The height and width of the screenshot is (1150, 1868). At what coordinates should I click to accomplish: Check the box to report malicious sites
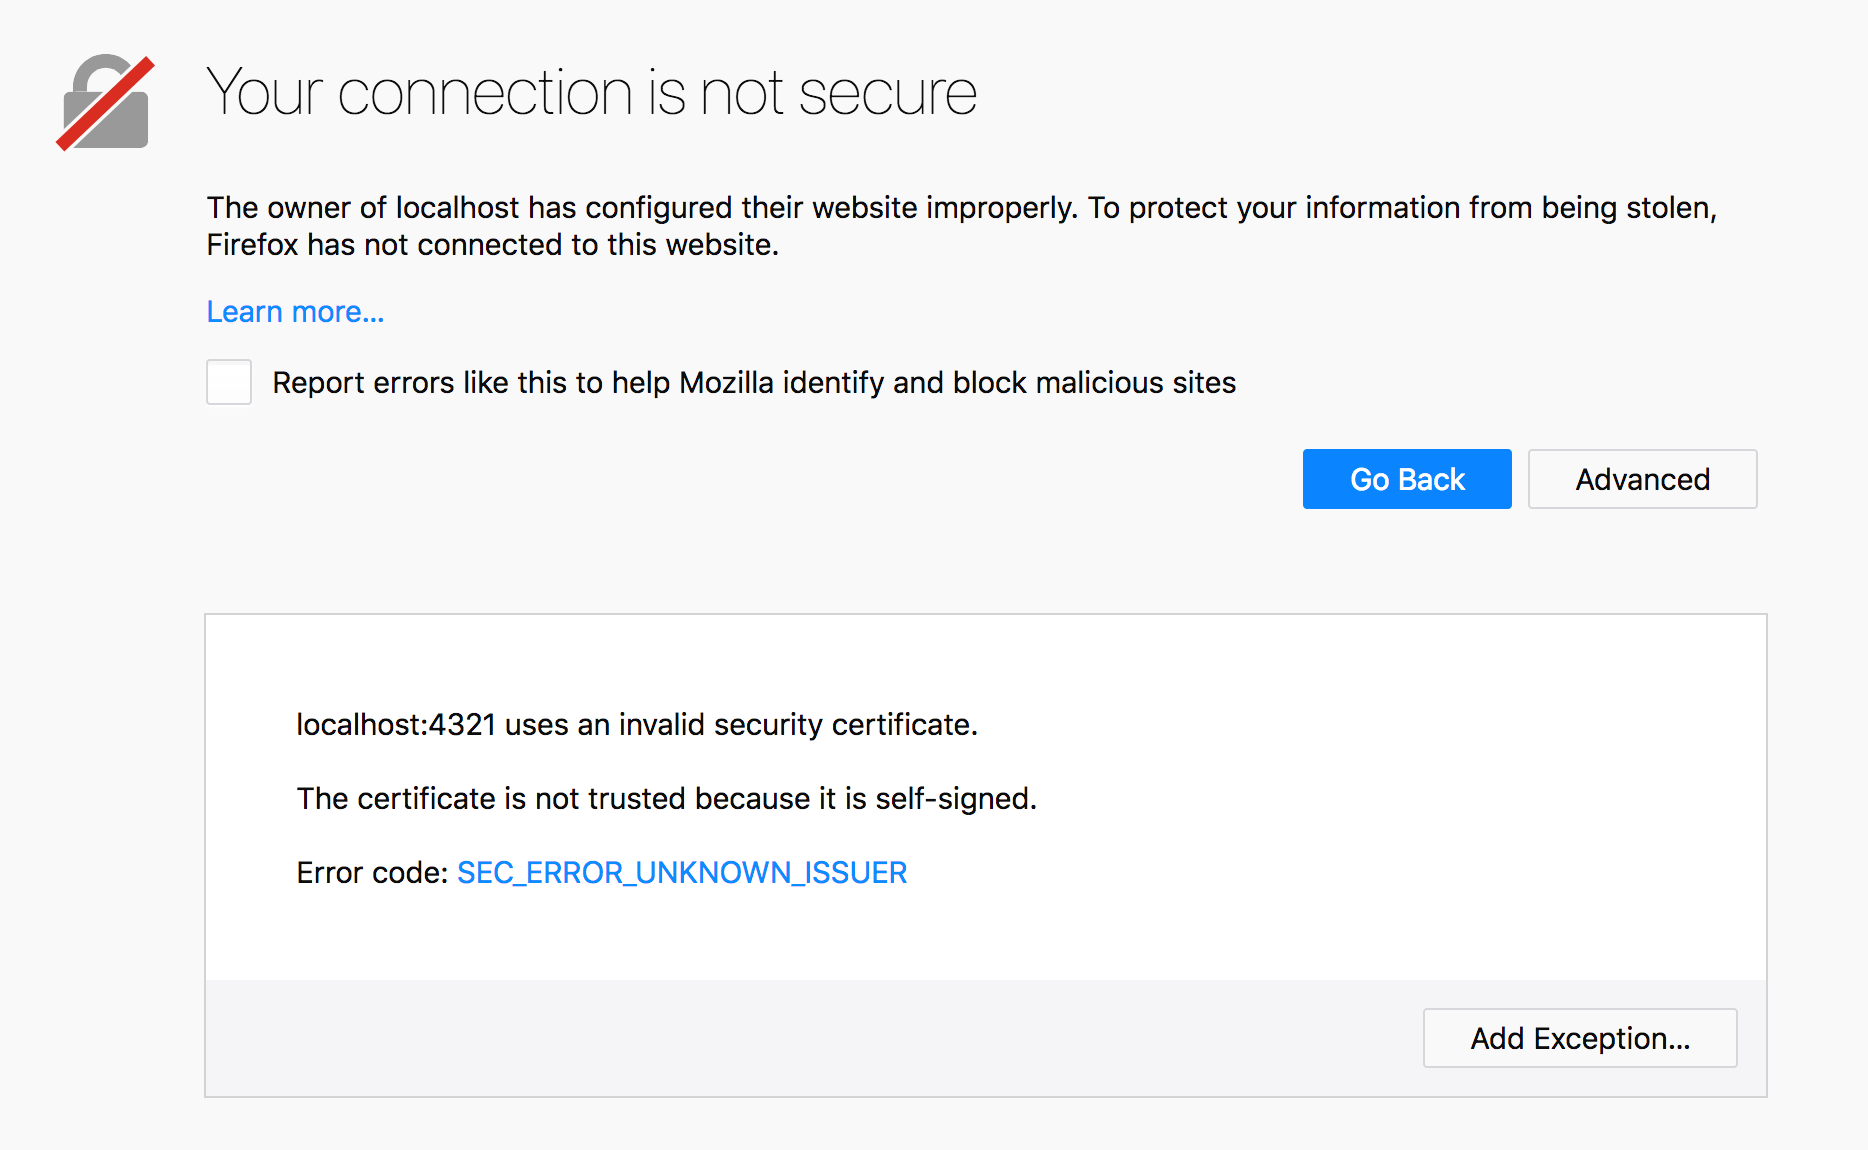228,382
